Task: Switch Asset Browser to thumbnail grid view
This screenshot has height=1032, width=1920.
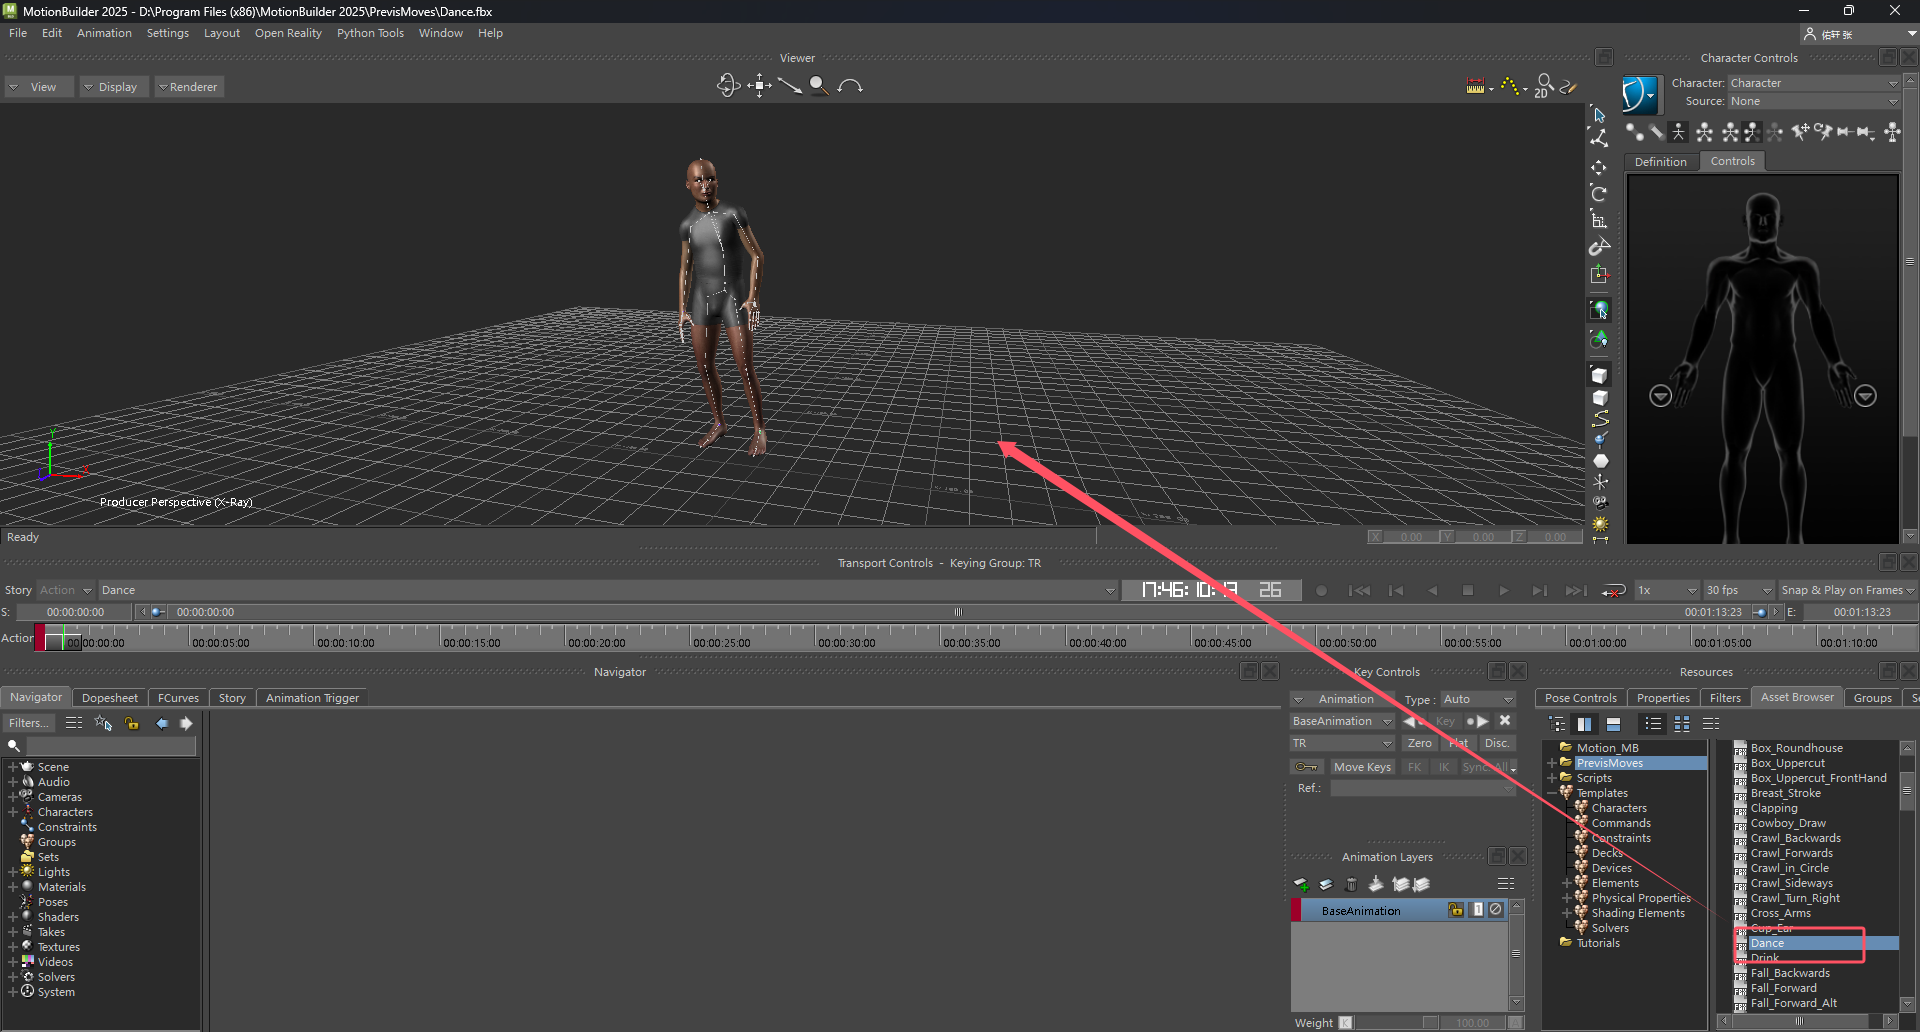Action: (1682, 724)
